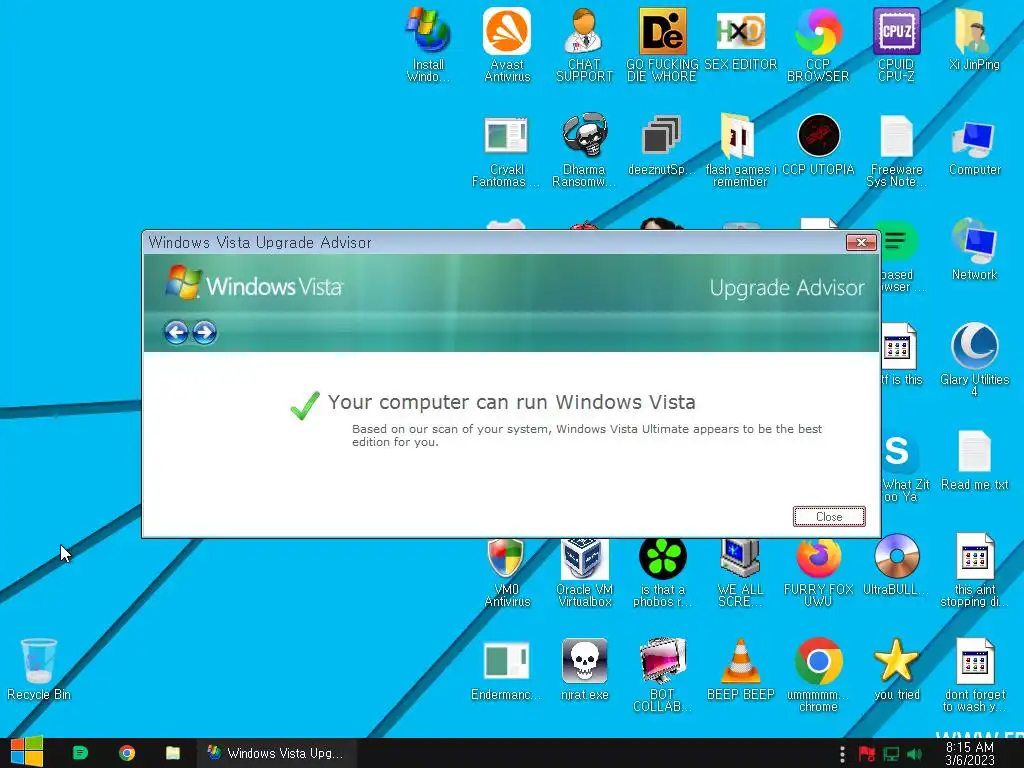Select the Windows Vista Upg... taskbar button
The image size is (1024, 768).
[277, 753]
